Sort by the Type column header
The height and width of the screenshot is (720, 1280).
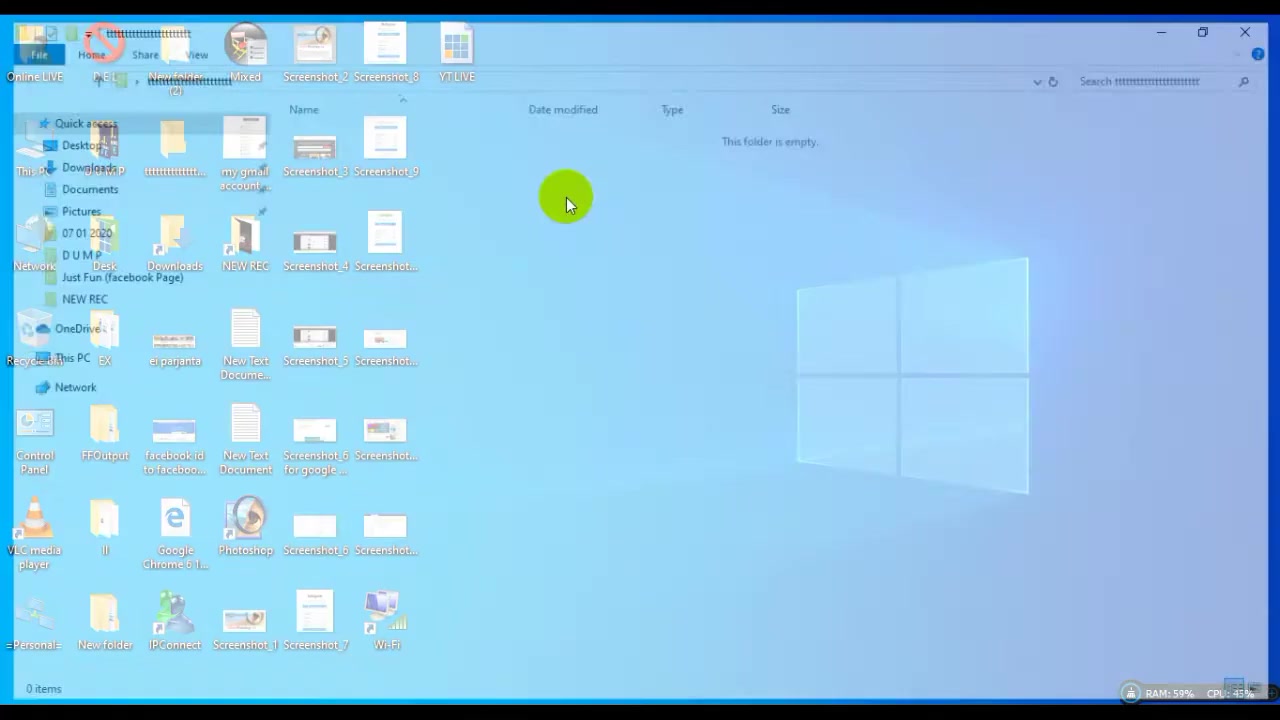672,110
